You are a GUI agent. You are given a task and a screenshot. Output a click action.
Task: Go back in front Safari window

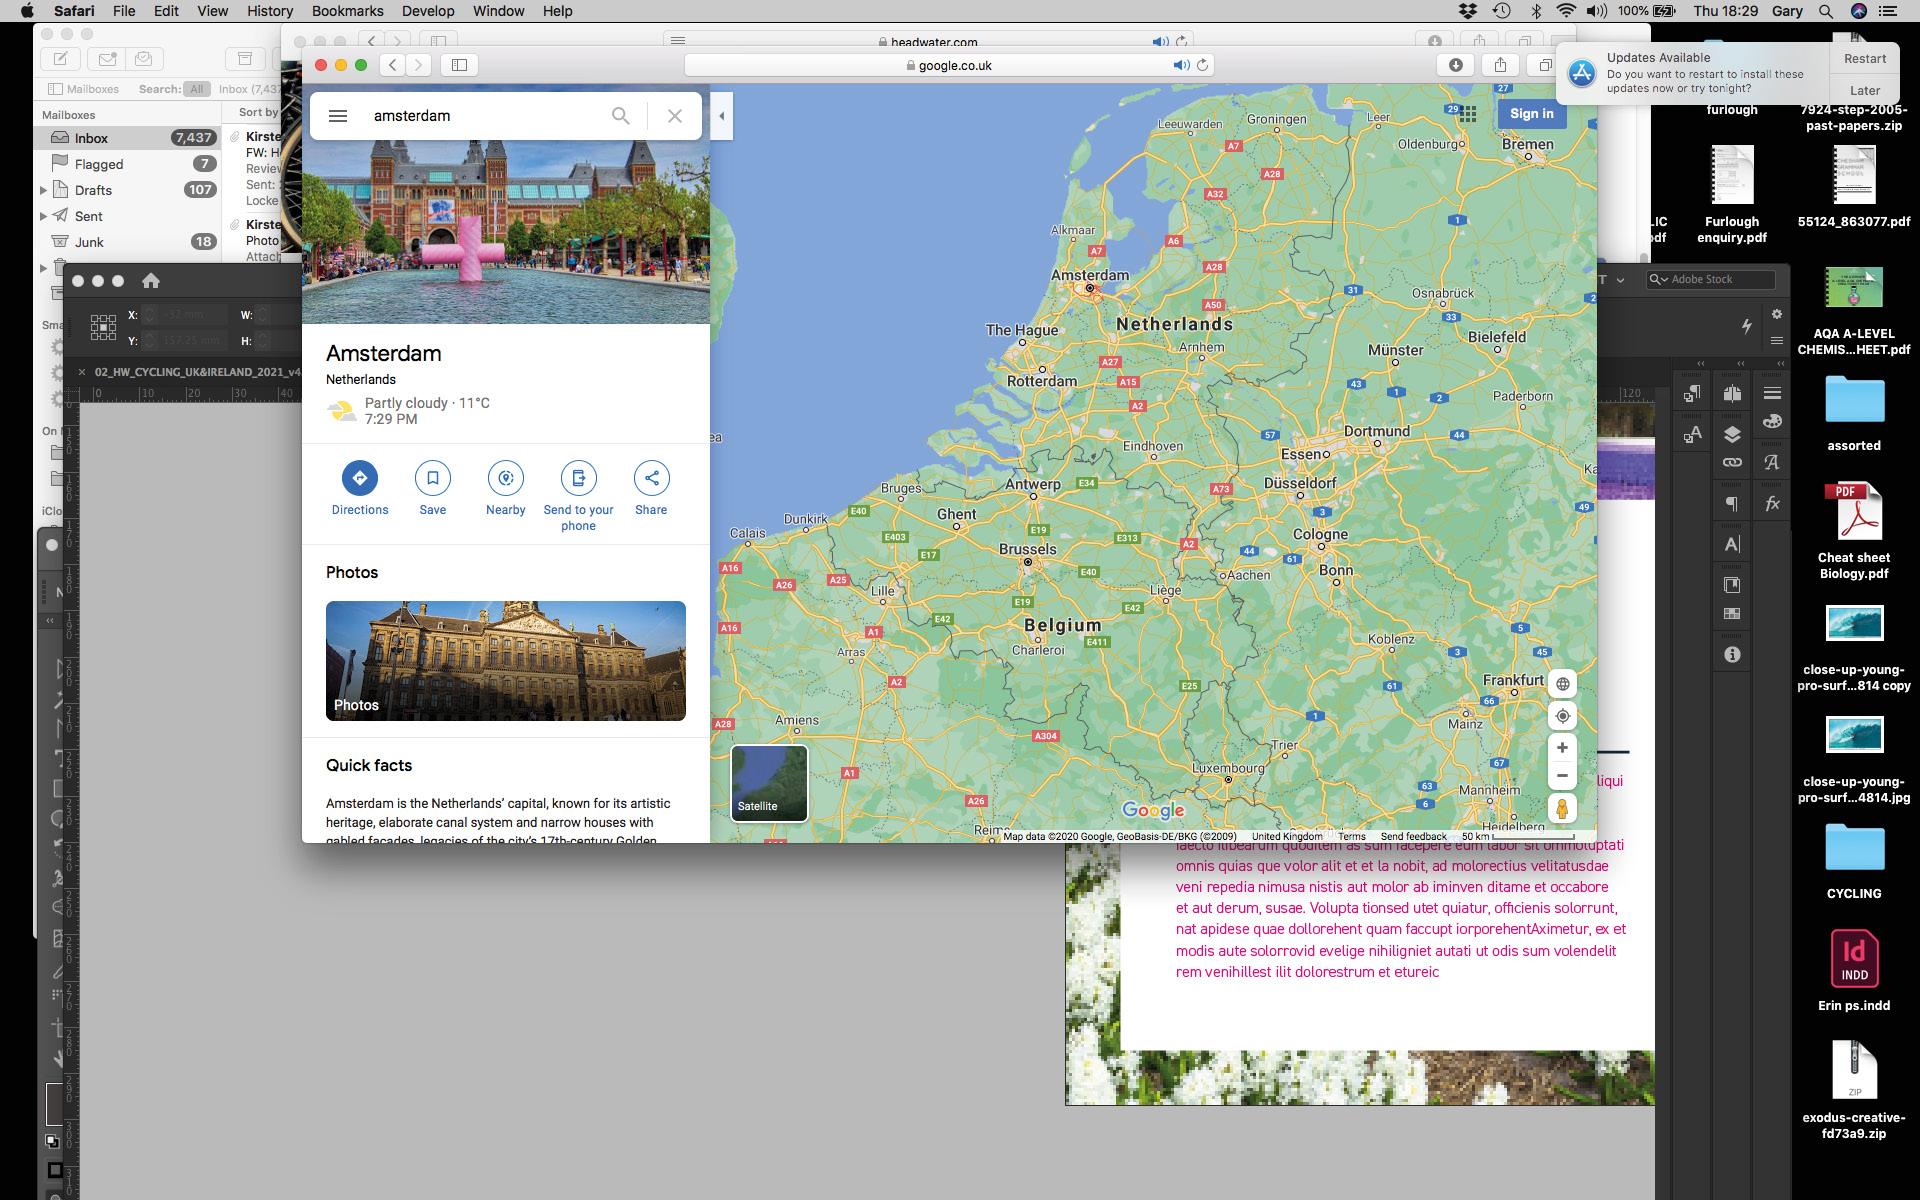tap(393, 65)
